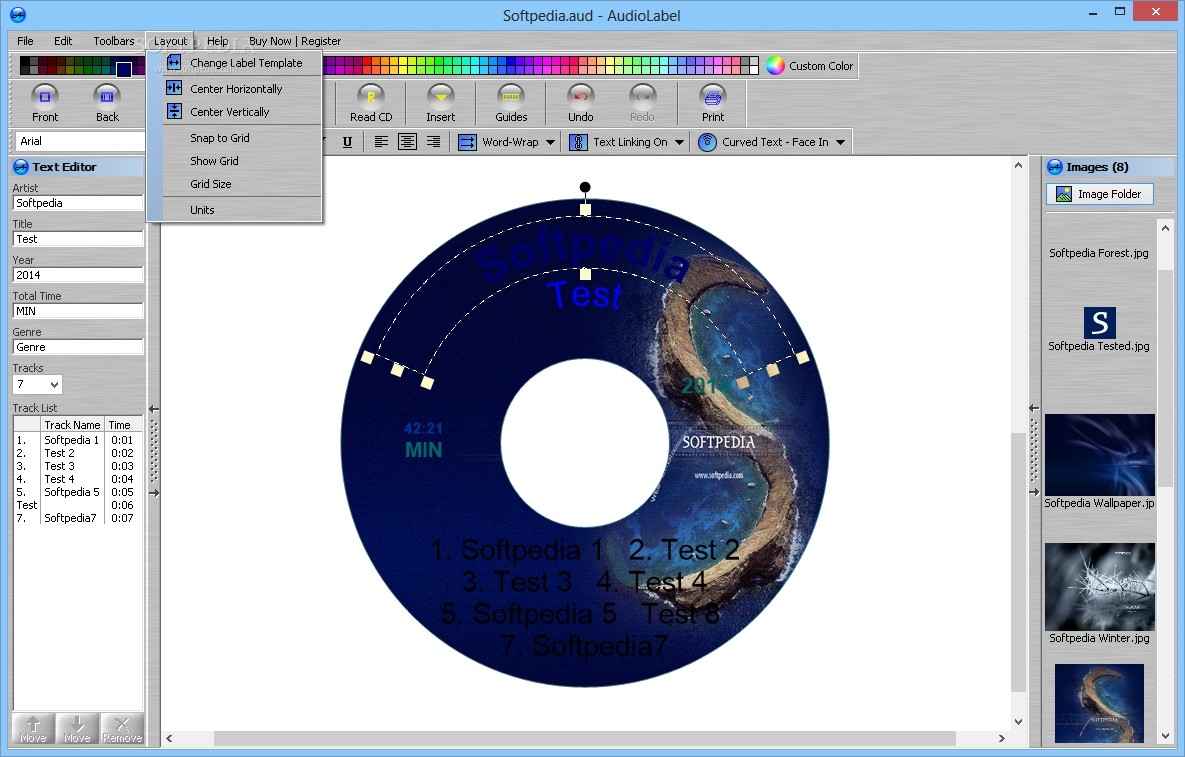
Task: Click the Undo toolbar icon
Action: (580, 96)
